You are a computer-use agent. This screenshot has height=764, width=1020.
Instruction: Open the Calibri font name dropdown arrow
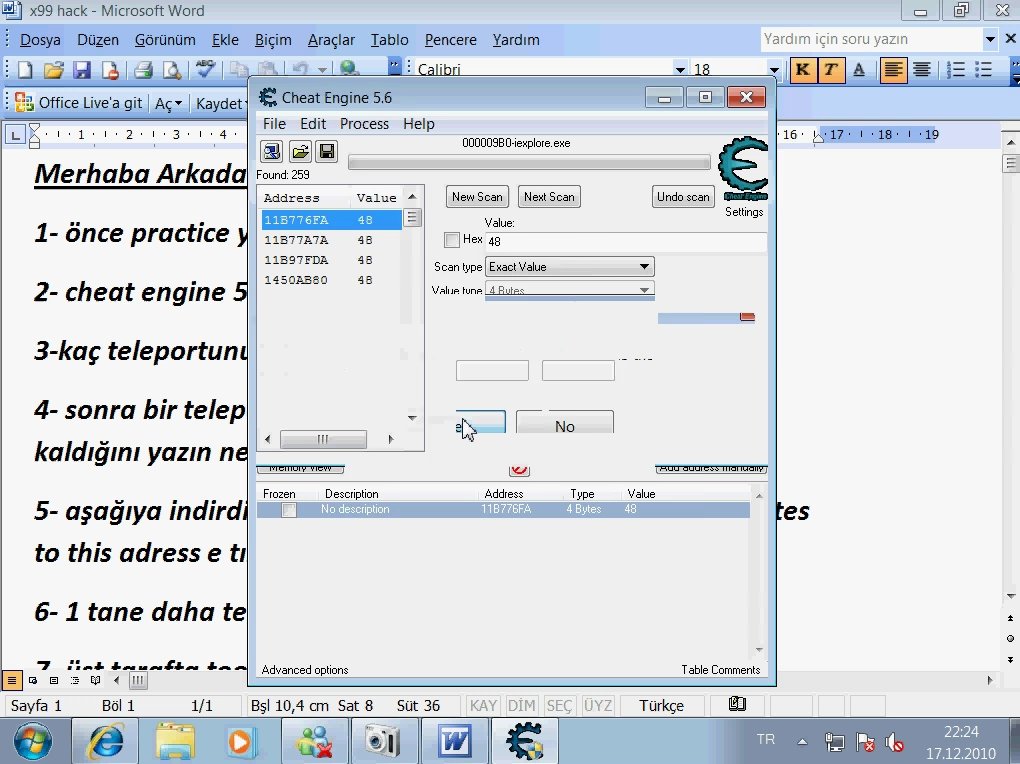[x=680, y=70]
